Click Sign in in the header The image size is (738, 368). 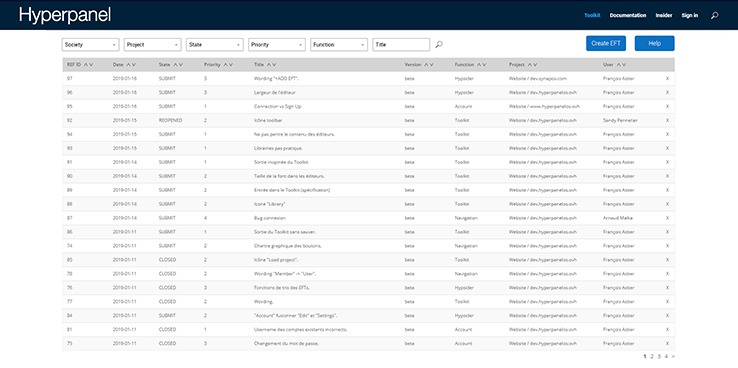pos(690,16)
